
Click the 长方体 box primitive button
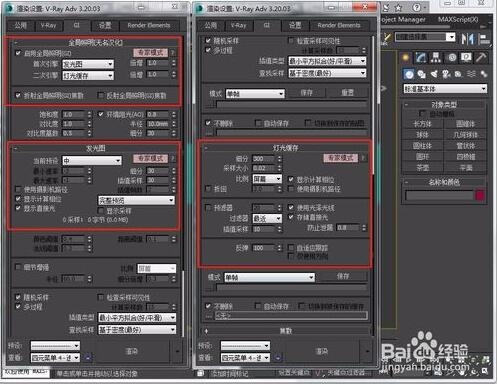point(422,124)
